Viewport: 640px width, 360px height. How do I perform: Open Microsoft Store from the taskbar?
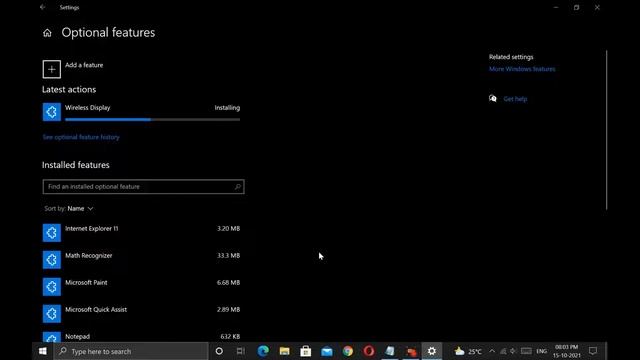[x=306, y=351]
